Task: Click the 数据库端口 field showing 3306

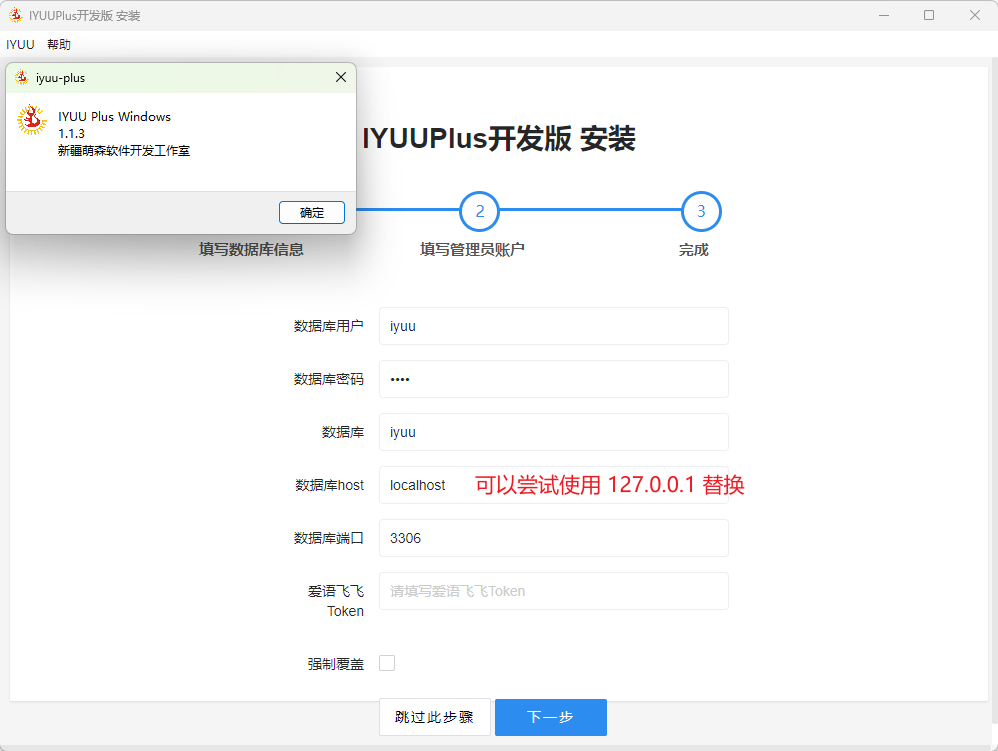Action: click(x=554, y=538)
